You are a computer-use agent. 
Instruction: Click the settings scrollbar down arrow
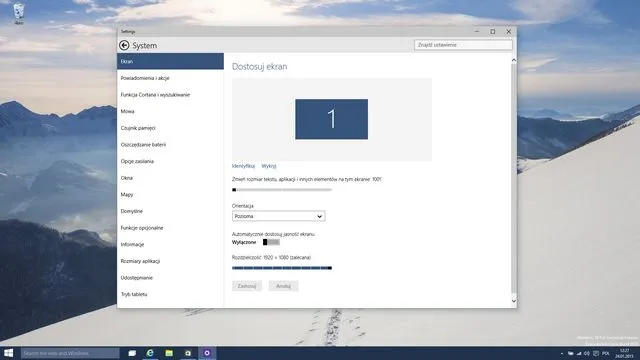point(514,301)
